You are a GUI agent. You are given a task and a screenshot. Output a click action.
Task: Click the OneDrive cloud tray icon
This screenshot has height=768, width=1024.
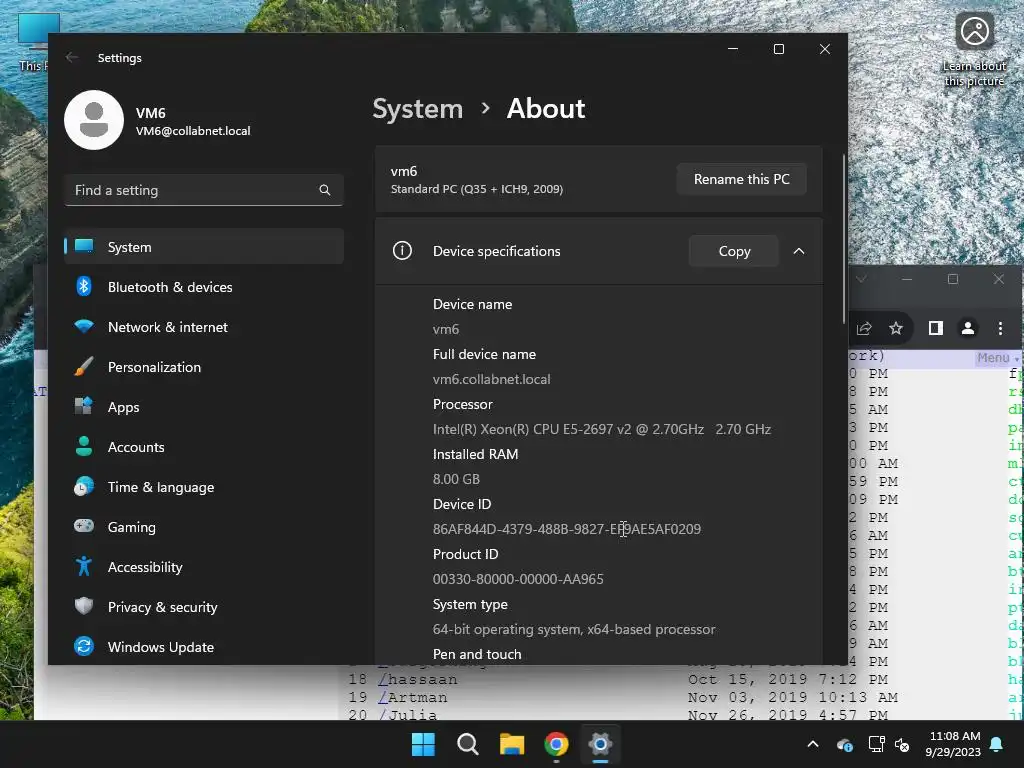click(x=844, y=744)
